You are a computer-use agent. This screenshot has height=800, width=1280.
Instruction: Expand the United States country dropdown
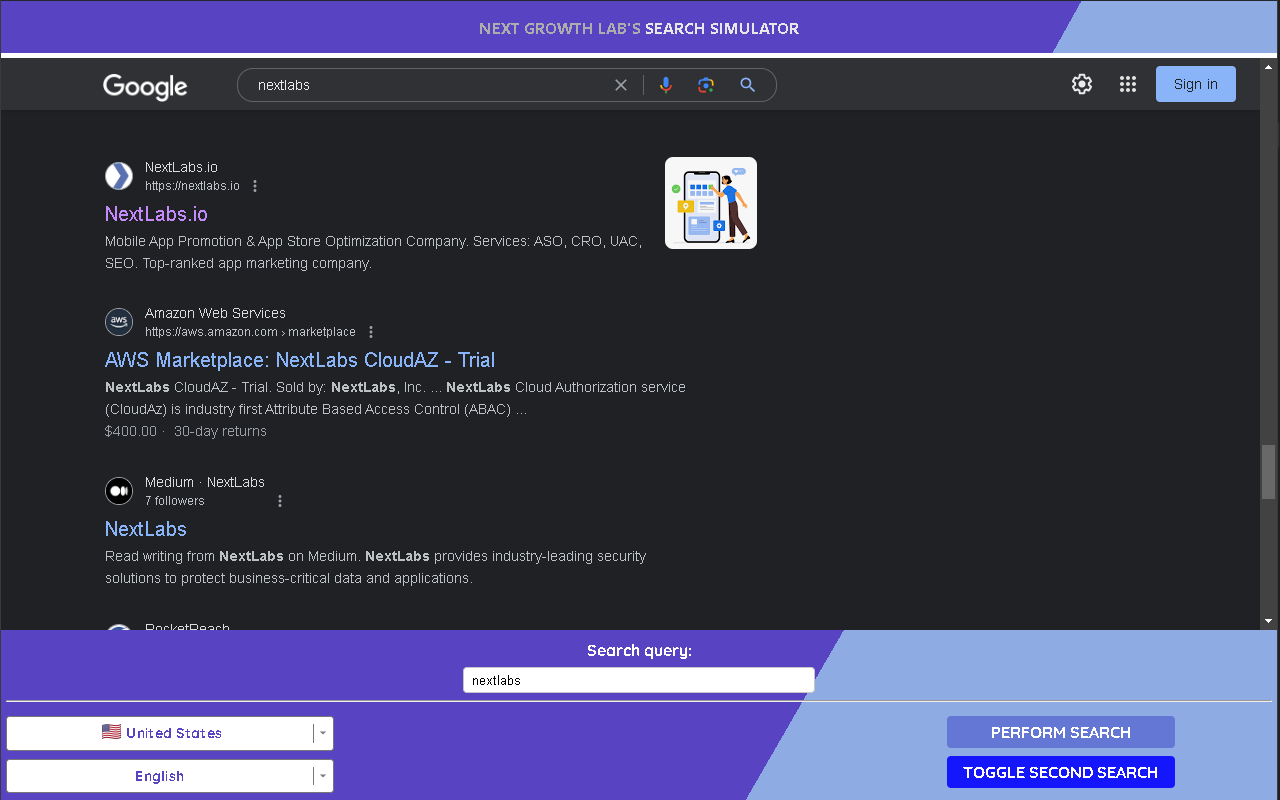pos(322,733)
